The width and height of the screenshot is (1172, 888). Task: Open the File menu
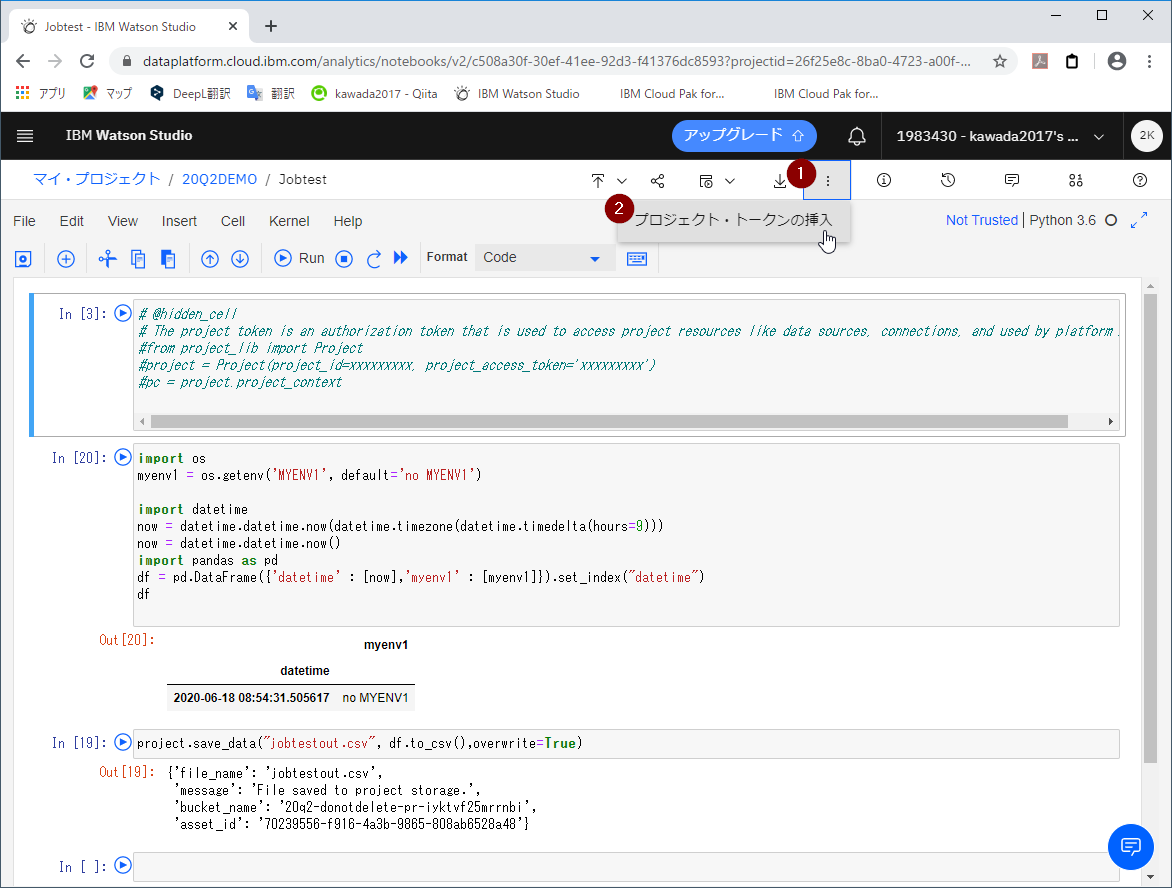pos(24,221)
